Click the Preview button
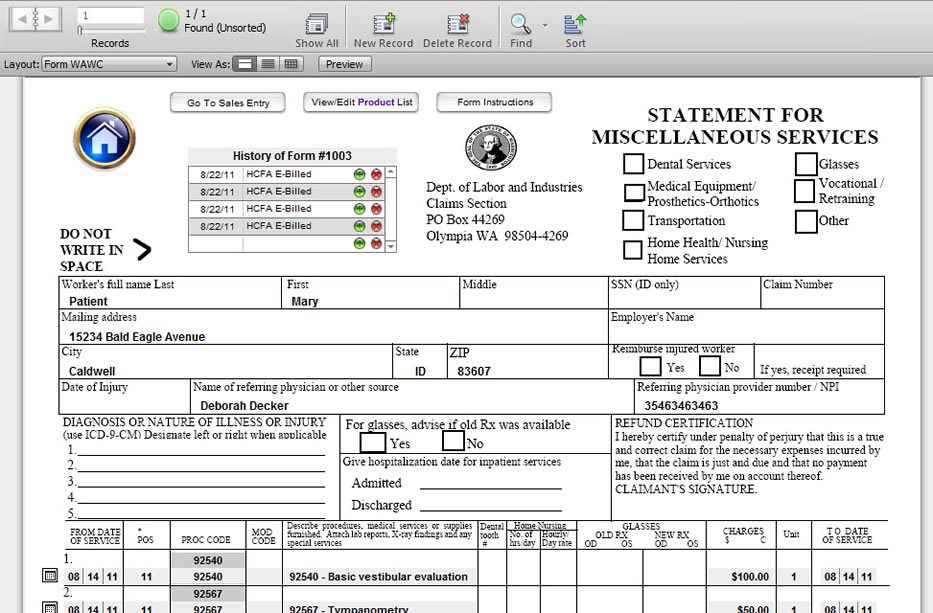The image size is (933, 613). tap(345, 64)
